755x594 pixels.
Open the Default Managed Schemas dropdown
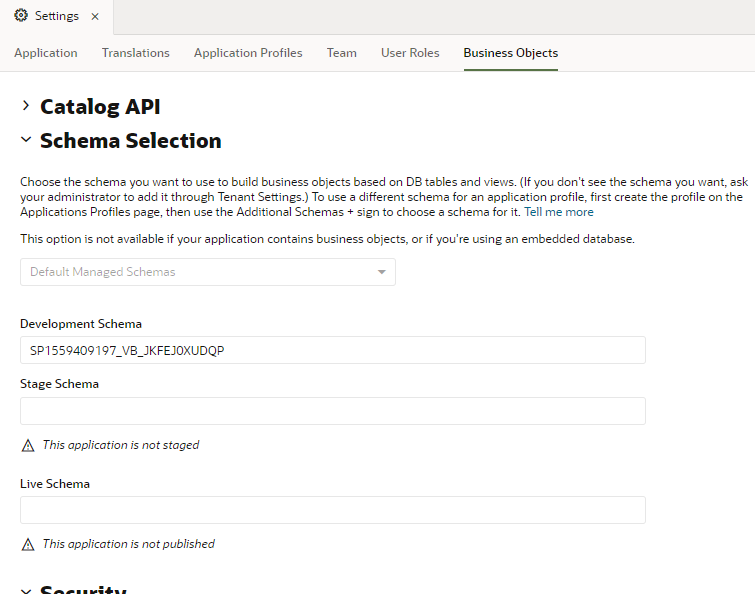[x=208, y=272]
